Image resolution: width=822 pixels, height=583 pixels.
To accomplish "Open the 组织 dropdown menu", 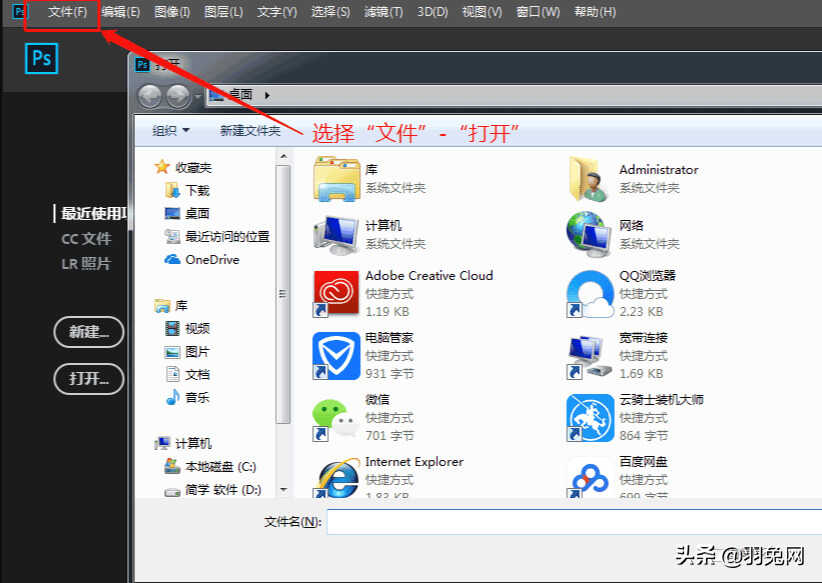I will click(170, 131).
